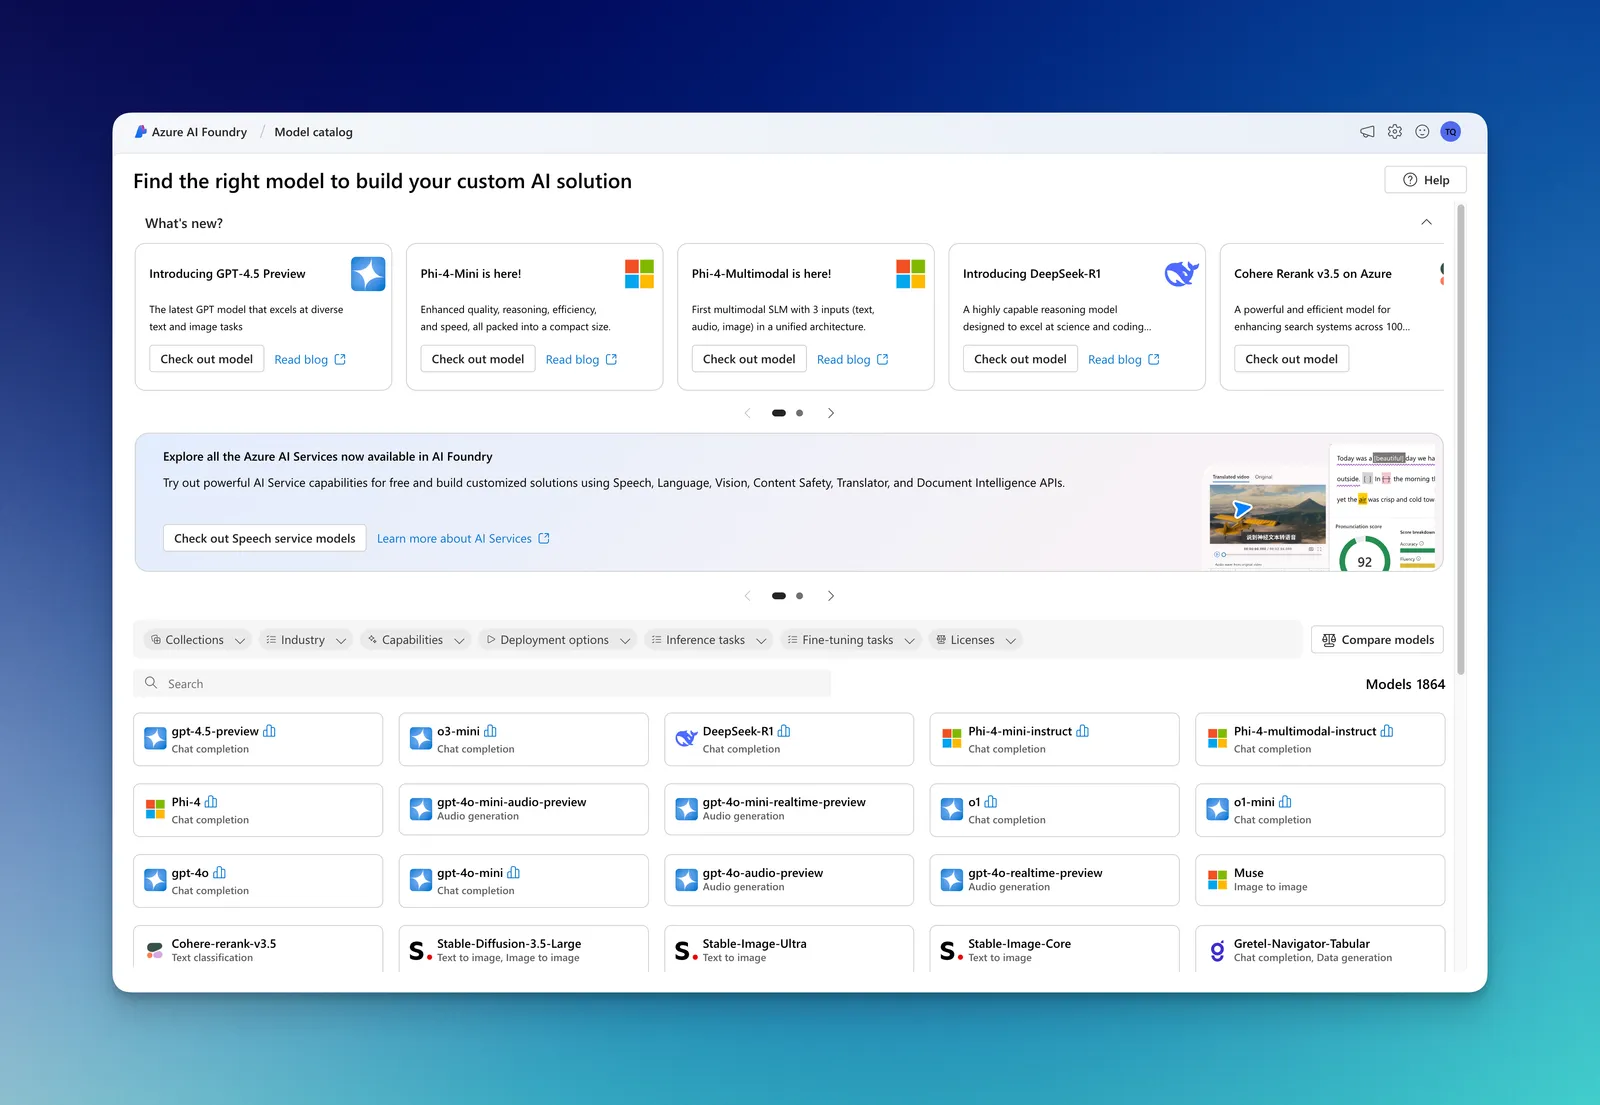Click benchmark chart icon beside DeepSeek-R1
The height and width of the screenshot is (1105, 1600).
click(784, 731)
